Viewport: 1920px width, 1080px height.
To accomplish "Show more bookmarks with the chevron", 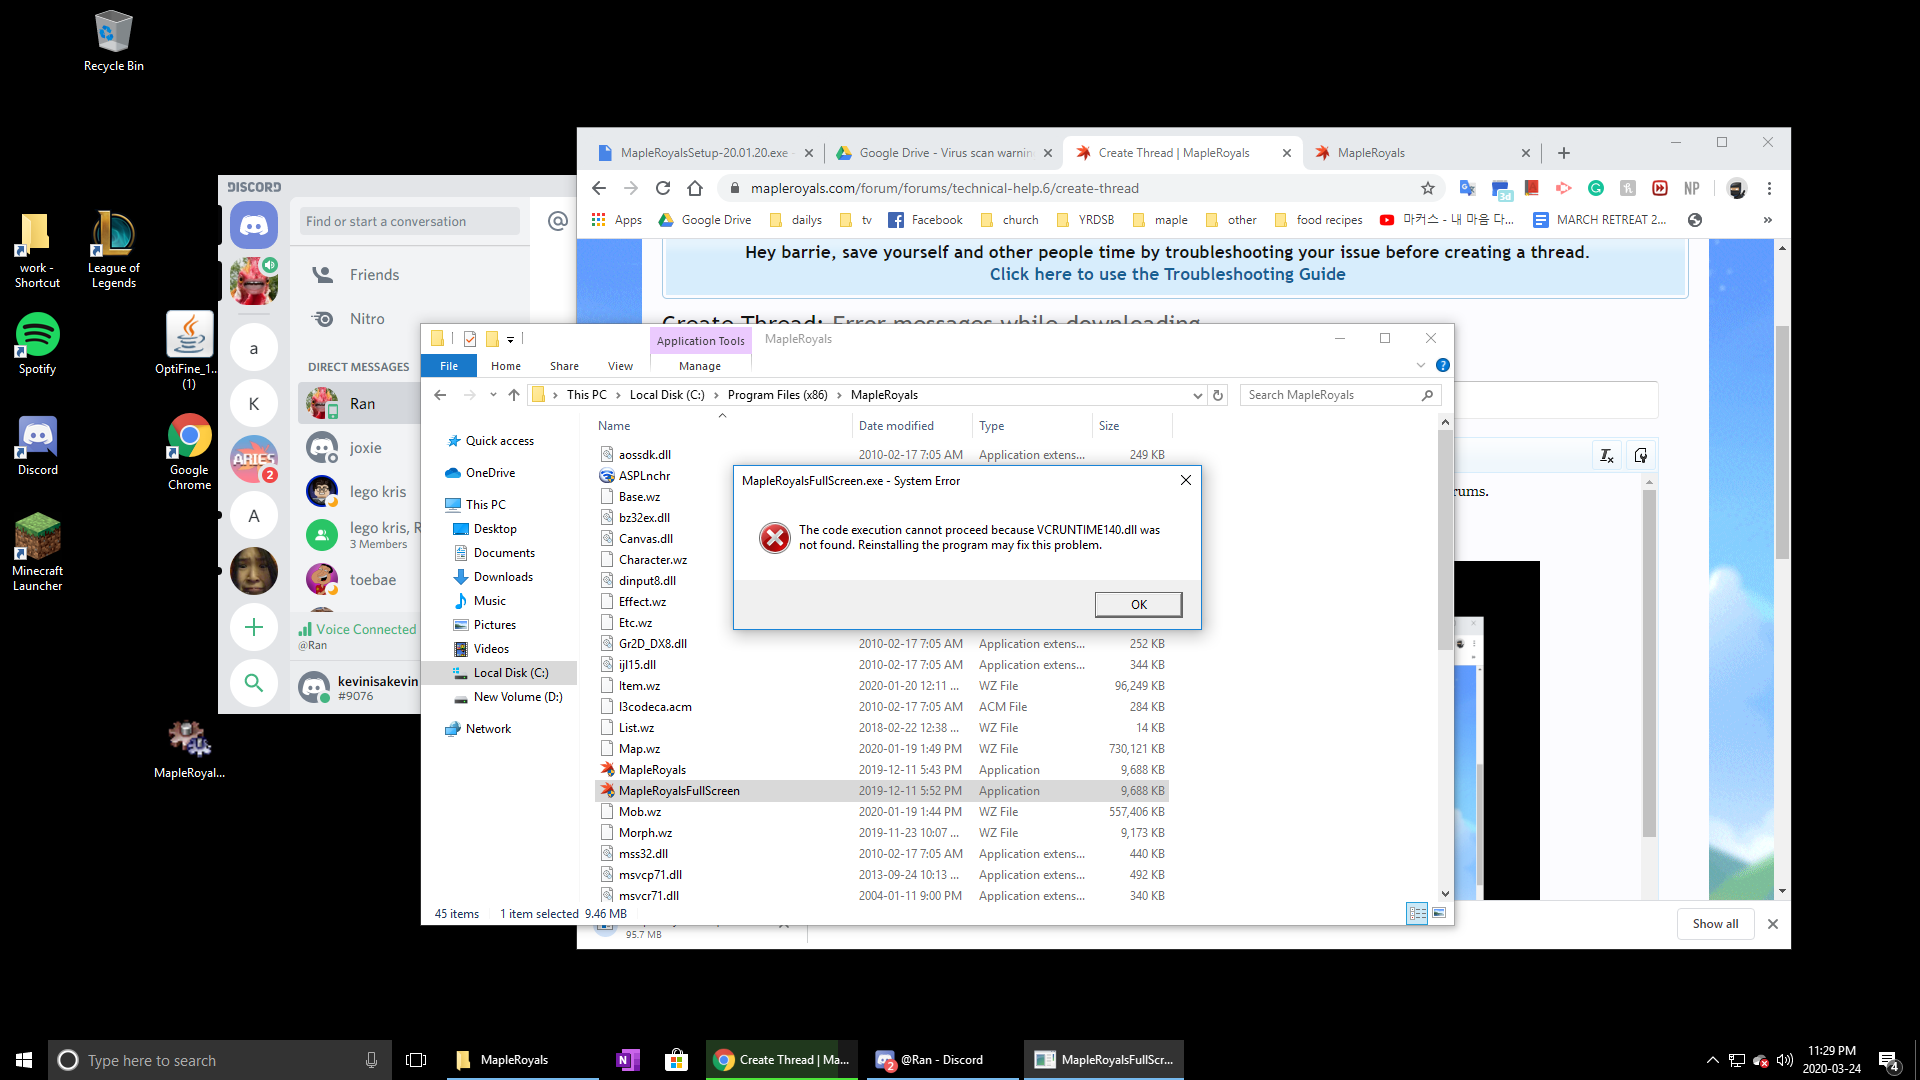I will [x=1768, y=220].
